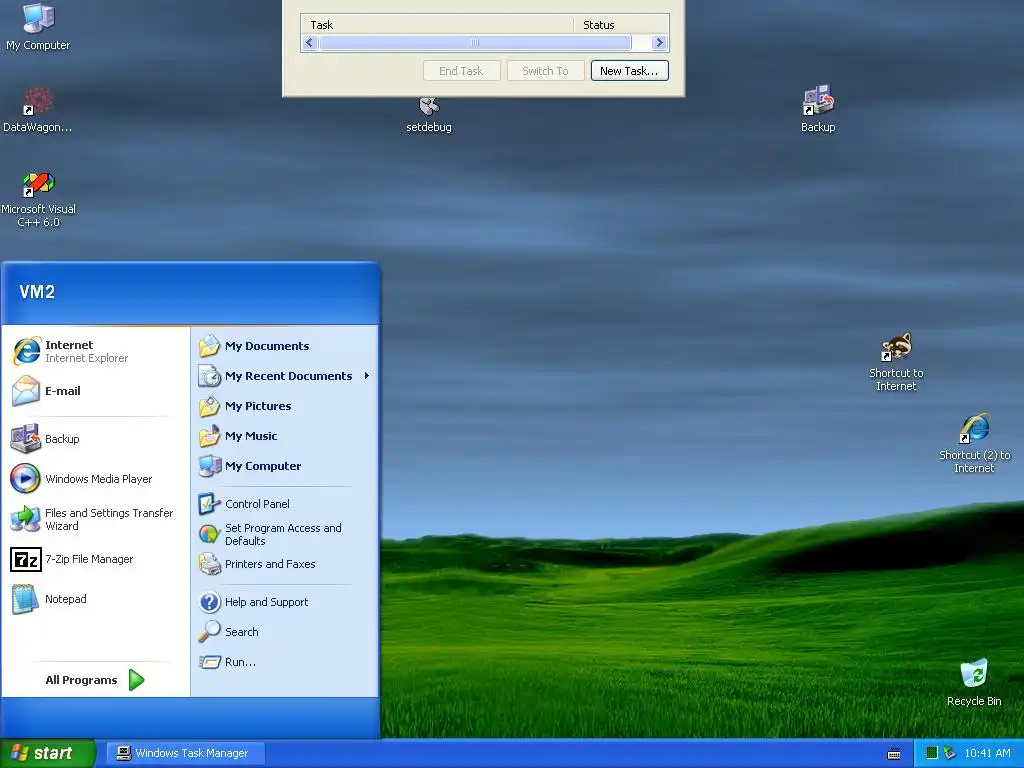Viewport: 1024px width, 768px height.
Task: Launch Internet Explorer from Start menu
Action: 95,351
